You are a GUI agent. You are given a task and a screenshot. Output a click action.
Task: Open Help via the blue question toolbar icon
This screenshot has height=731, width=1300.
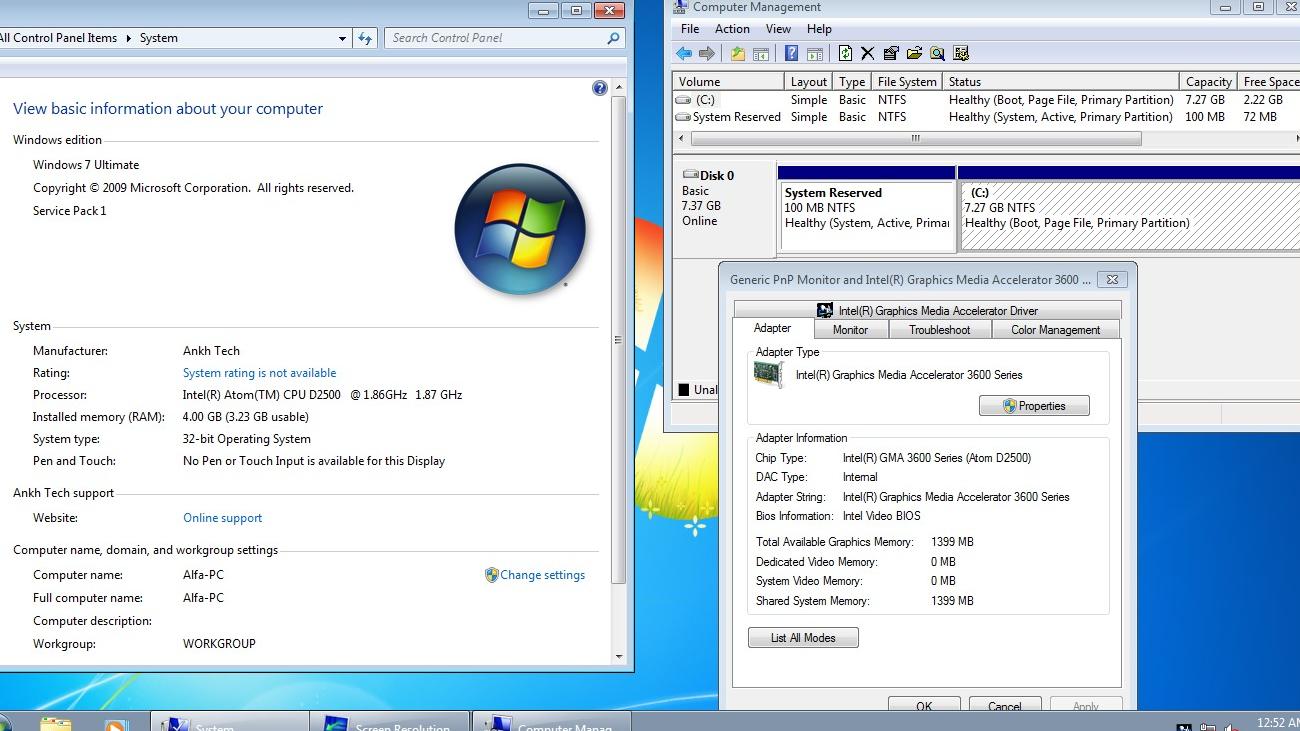[x=792, y=54]
